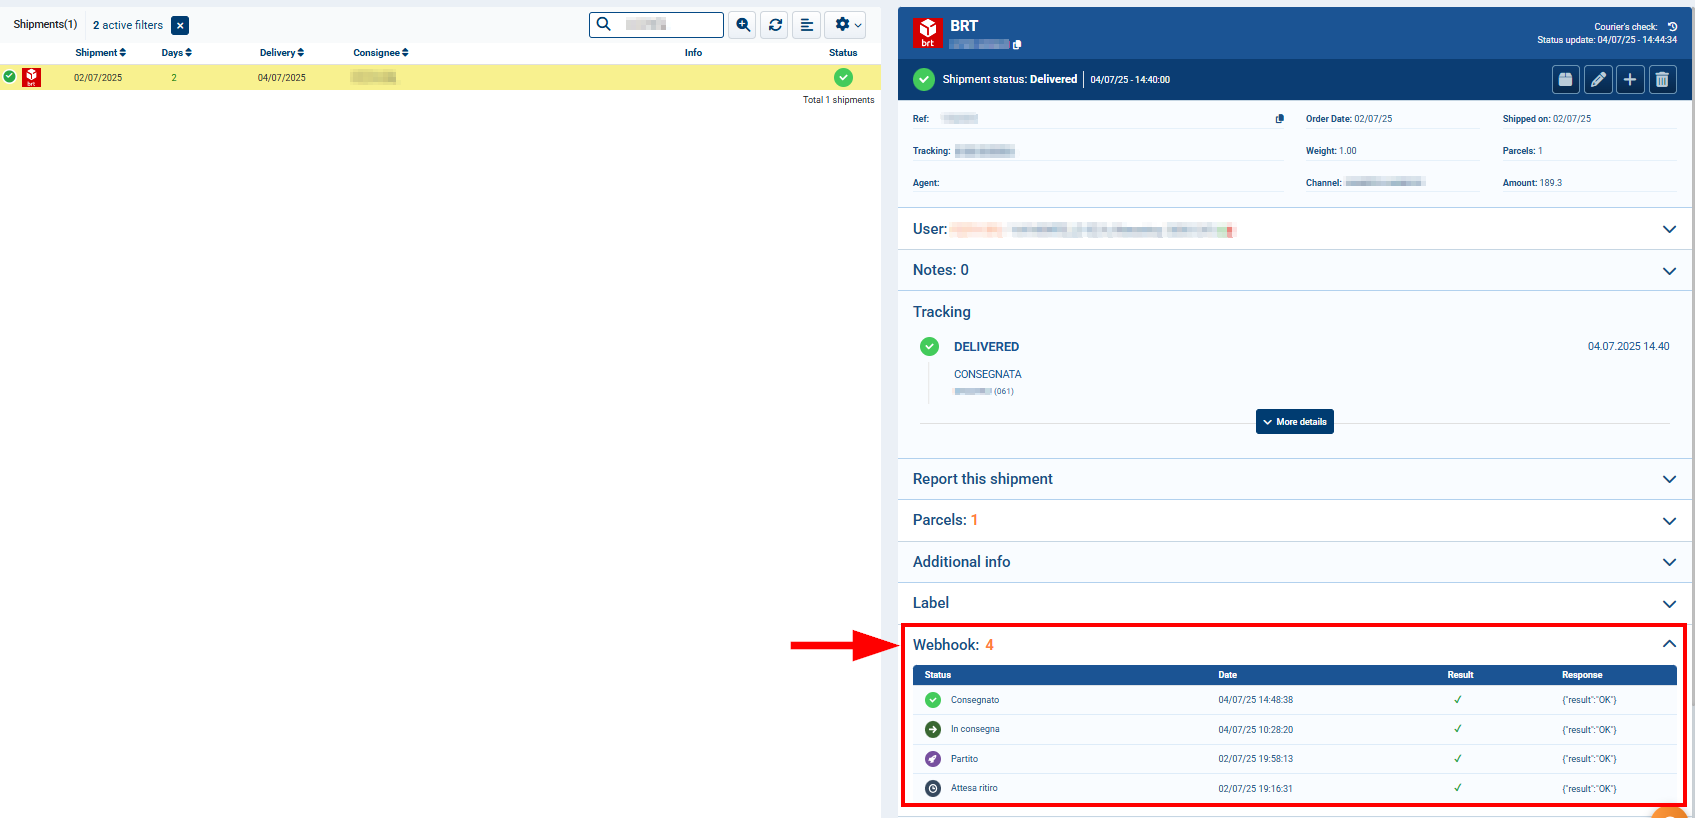Viewport: 1695px width, 818px height.
Task: Sort by Days column
Action: tap(176, 53)
